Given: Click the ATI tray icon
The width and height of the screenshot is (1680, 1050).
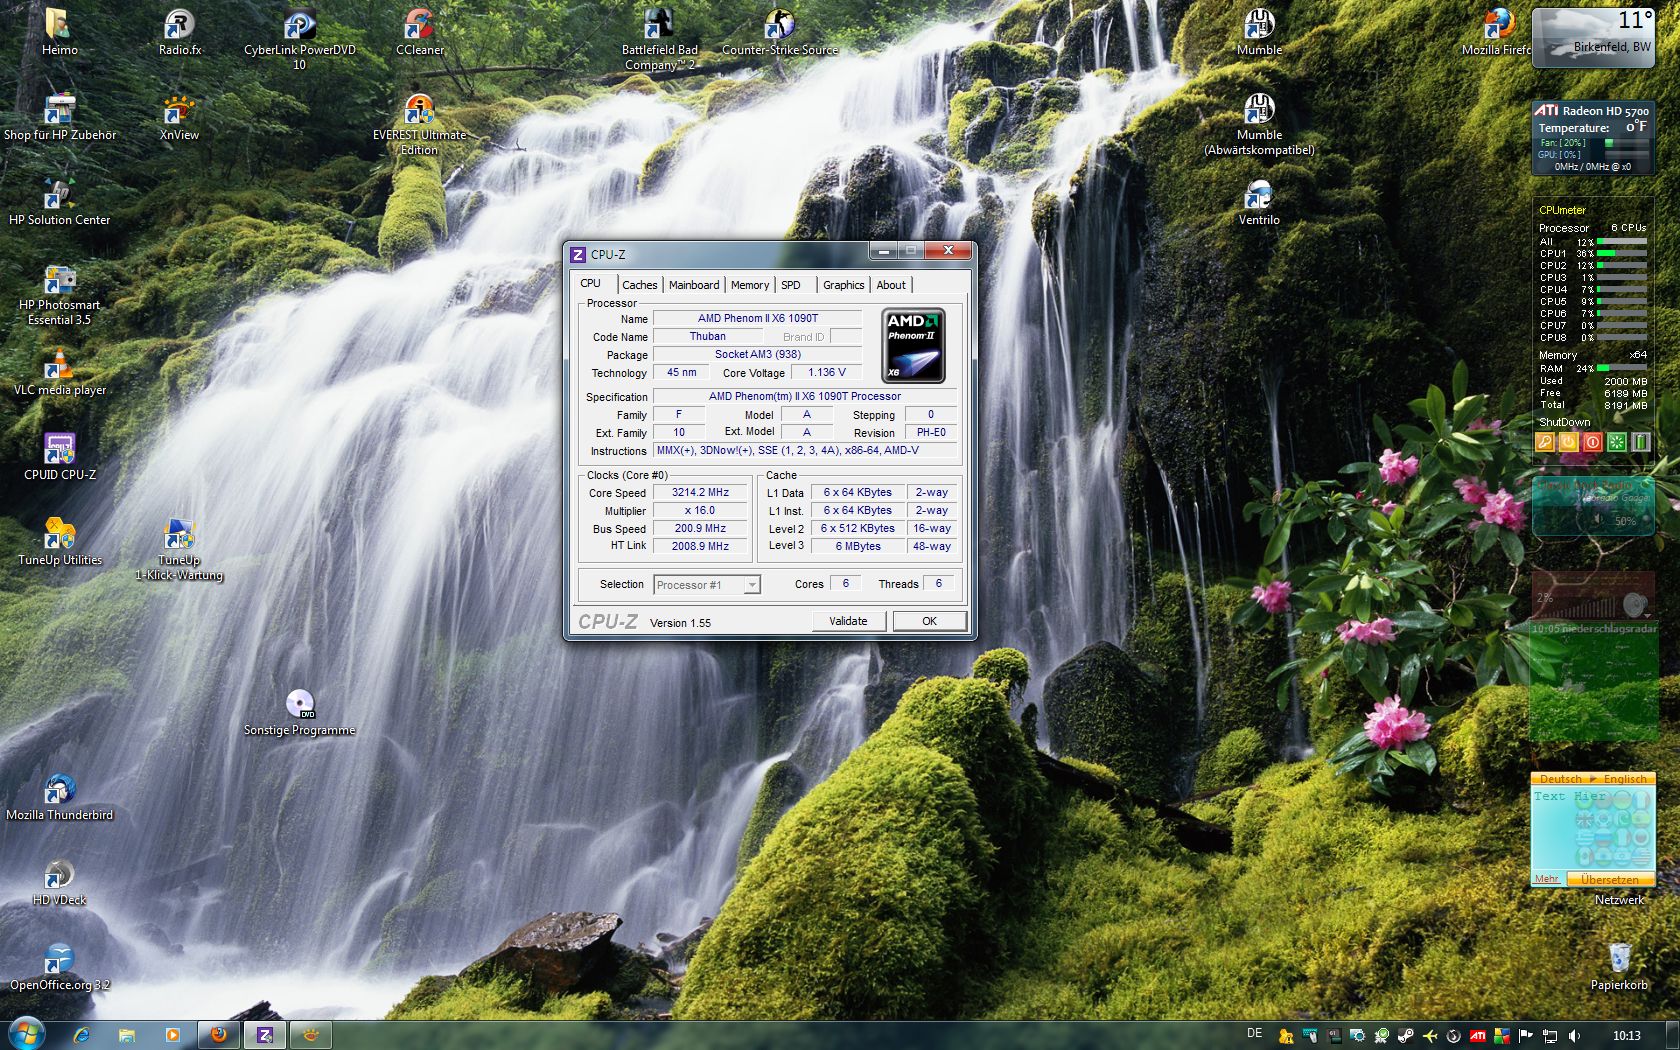Looking at the screenshot, I should [x=1477, y=1036].
